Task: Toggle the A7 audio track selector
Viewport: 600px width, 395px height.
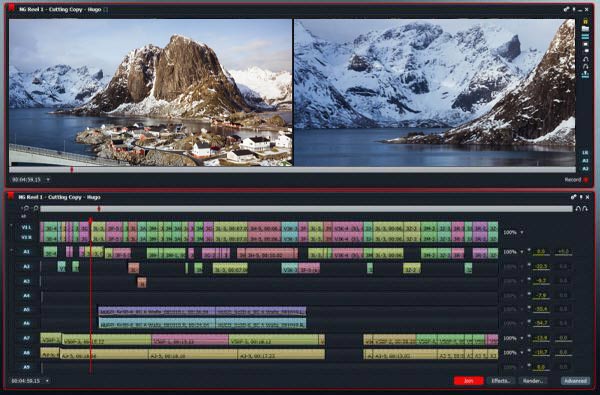Action: tap(26, 338)
